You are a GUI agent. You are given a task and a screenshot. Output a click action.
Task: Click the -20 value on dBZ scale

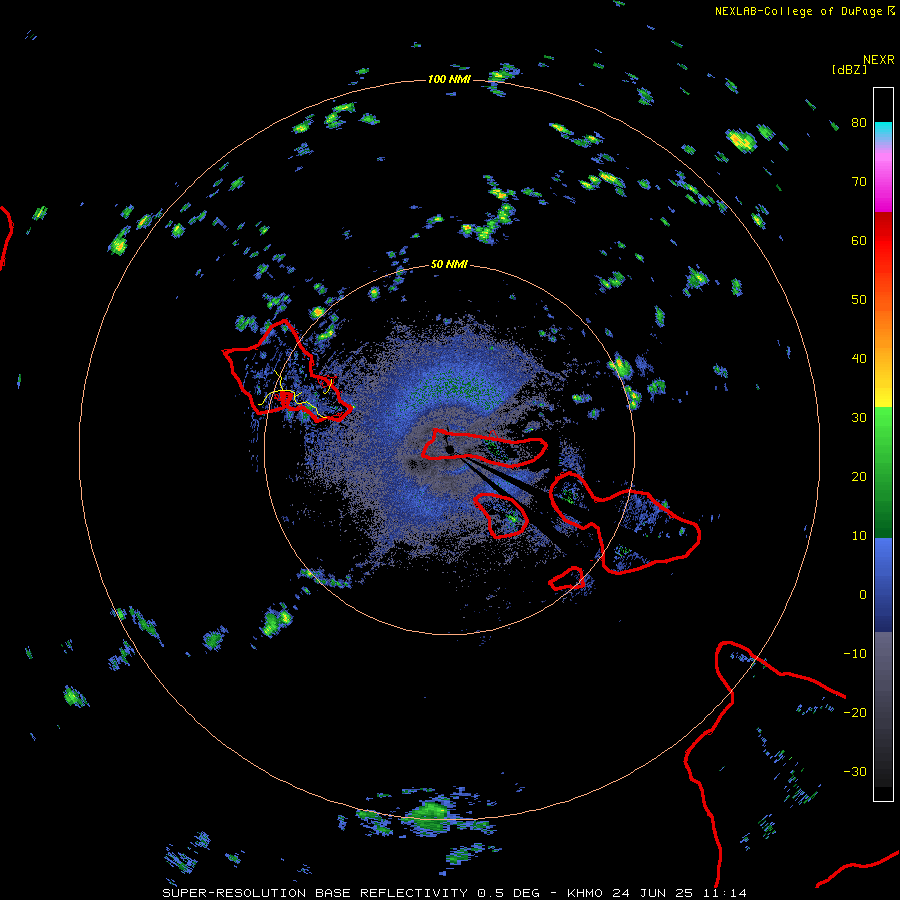pos(855,713)
